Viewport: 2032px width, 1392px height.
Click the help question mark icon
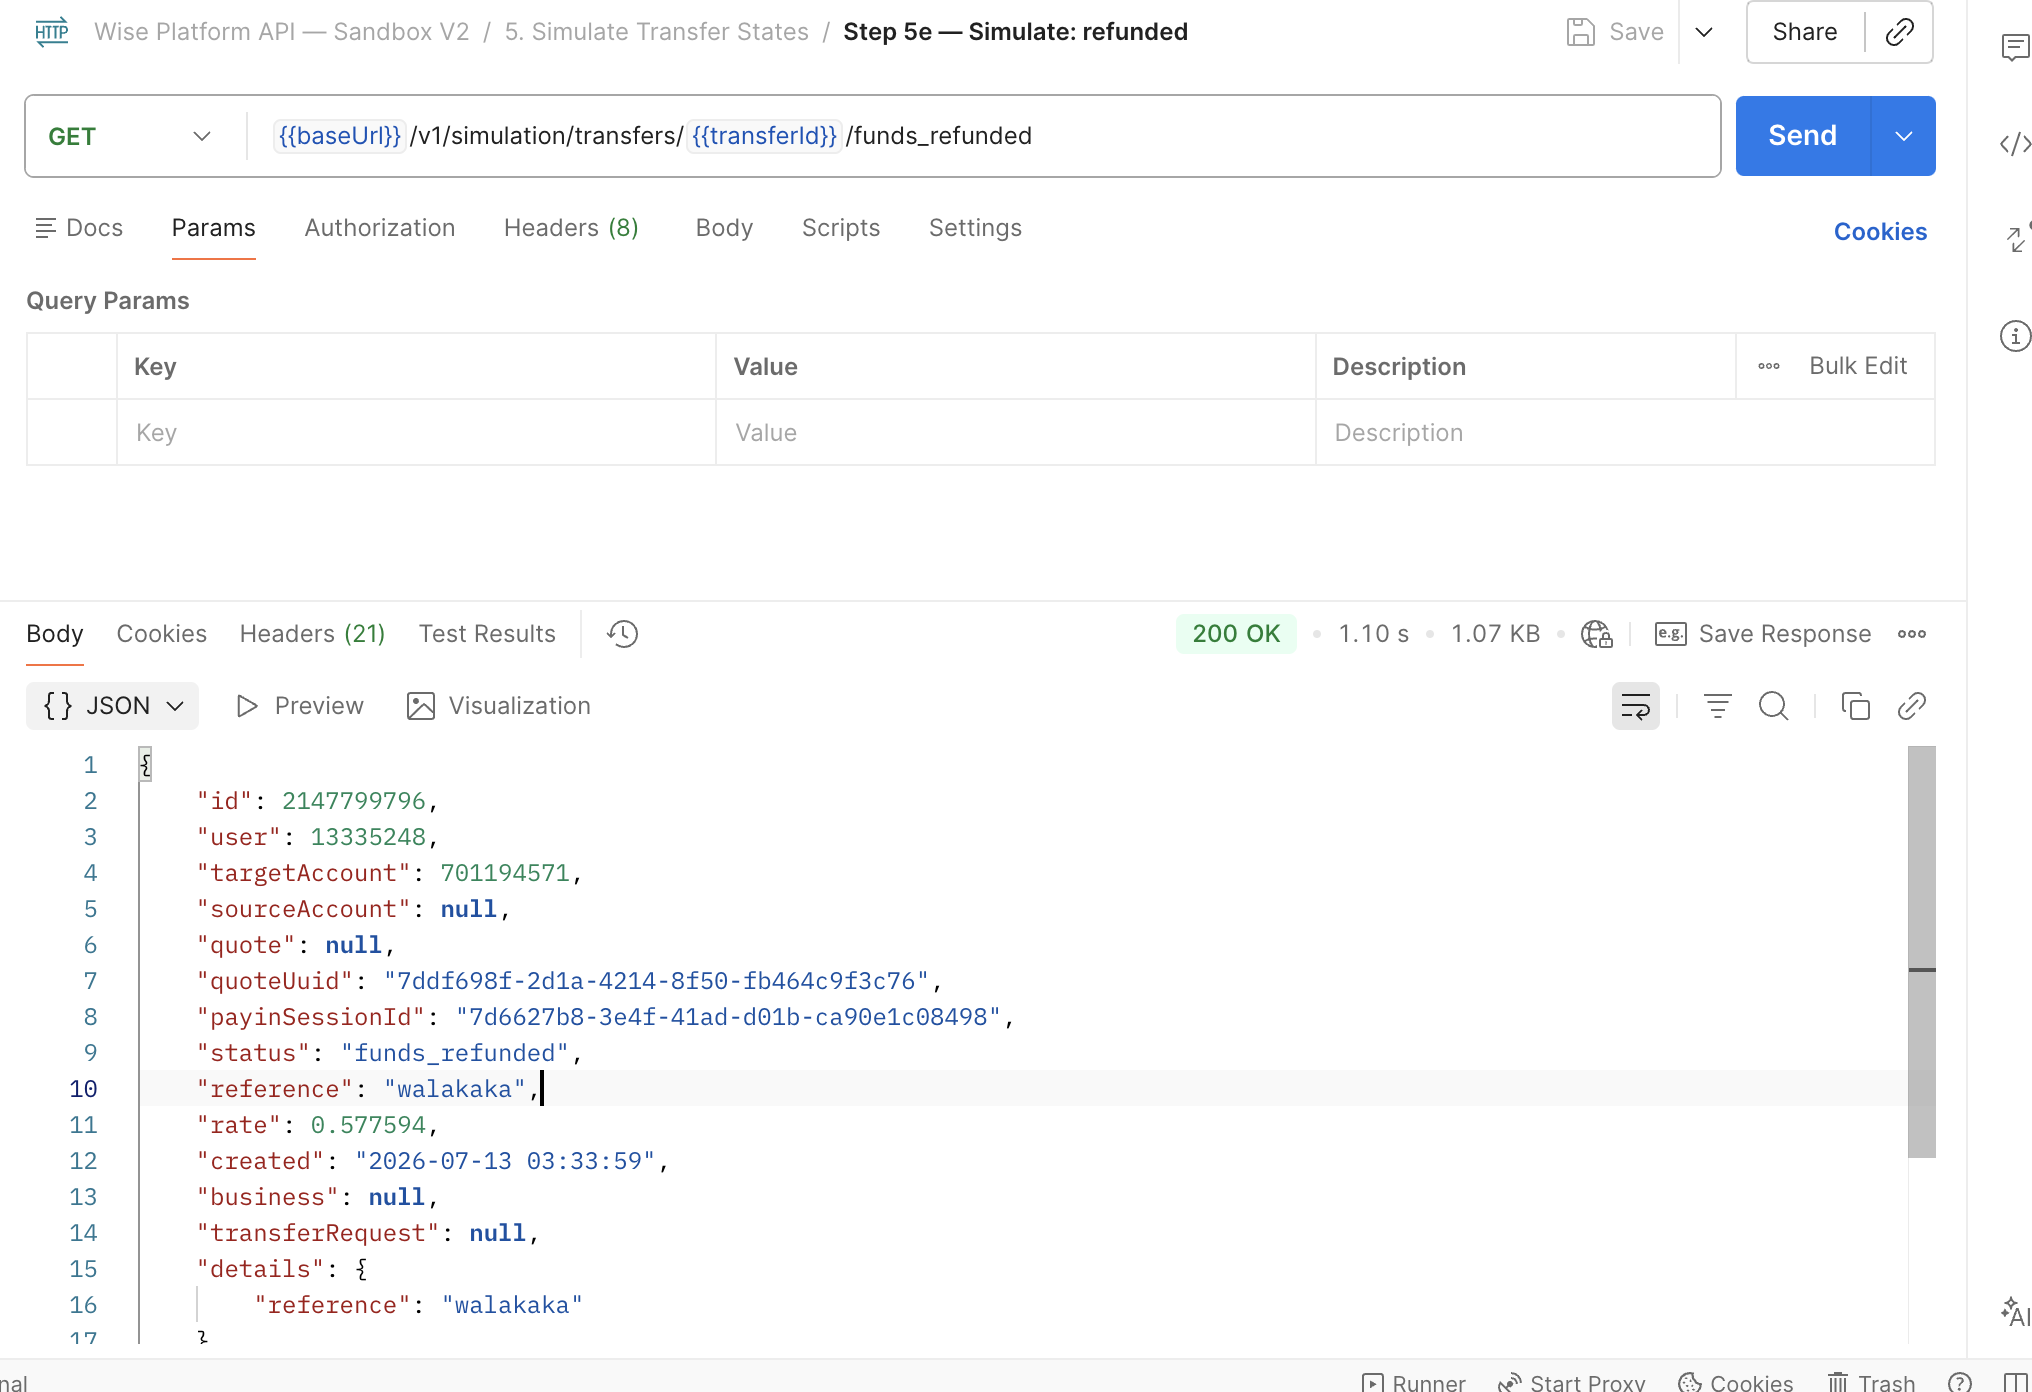[x=1960, y=1382]
